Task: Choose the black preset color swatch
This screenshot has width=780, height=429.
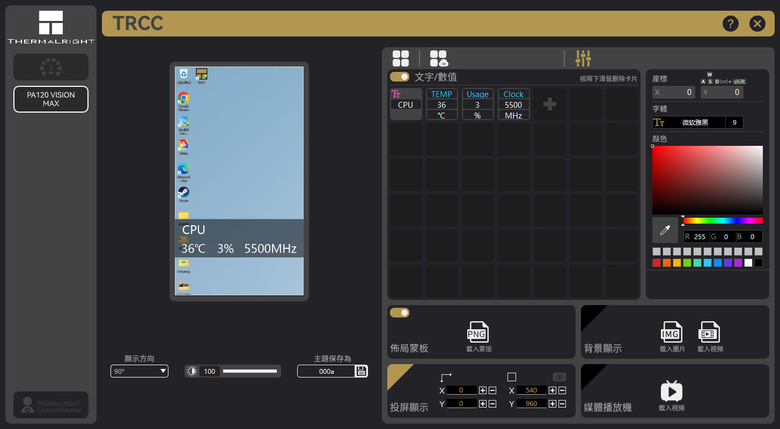Action: [x=758, y=263]
